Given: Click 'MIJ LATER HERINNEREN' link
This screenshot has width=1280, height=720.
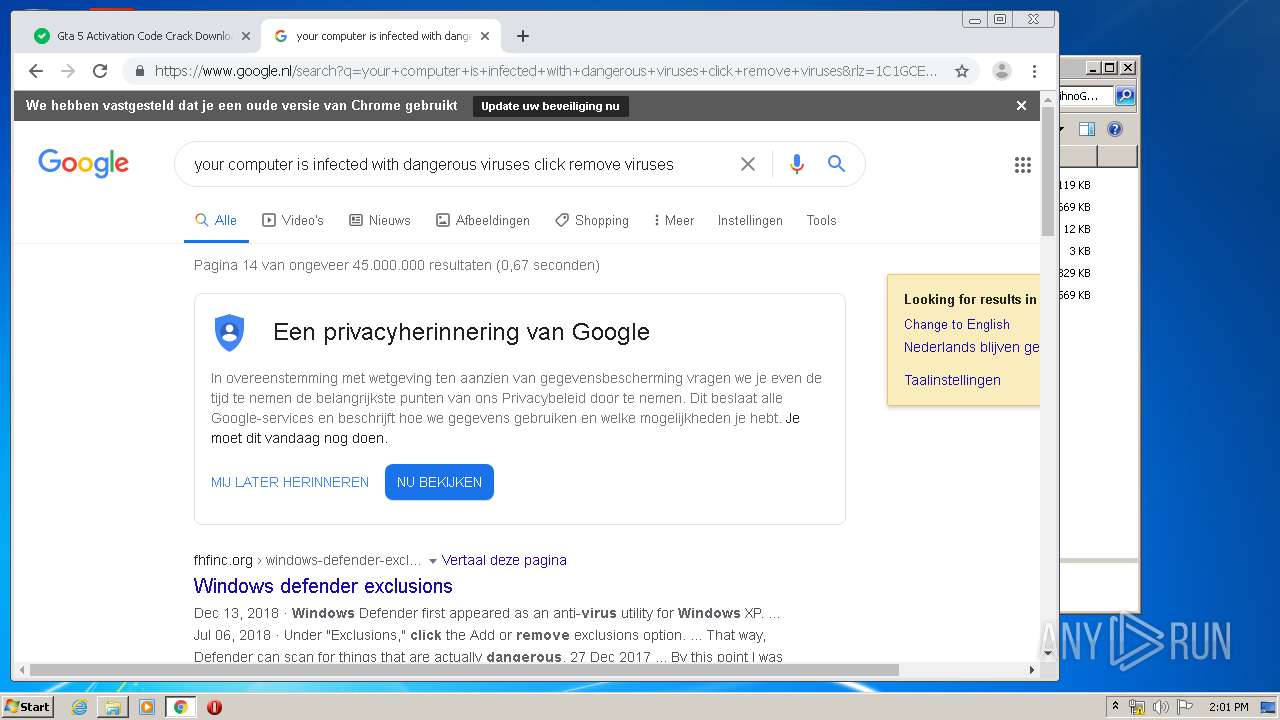Looking at the screenshot, I should [290, 482].
